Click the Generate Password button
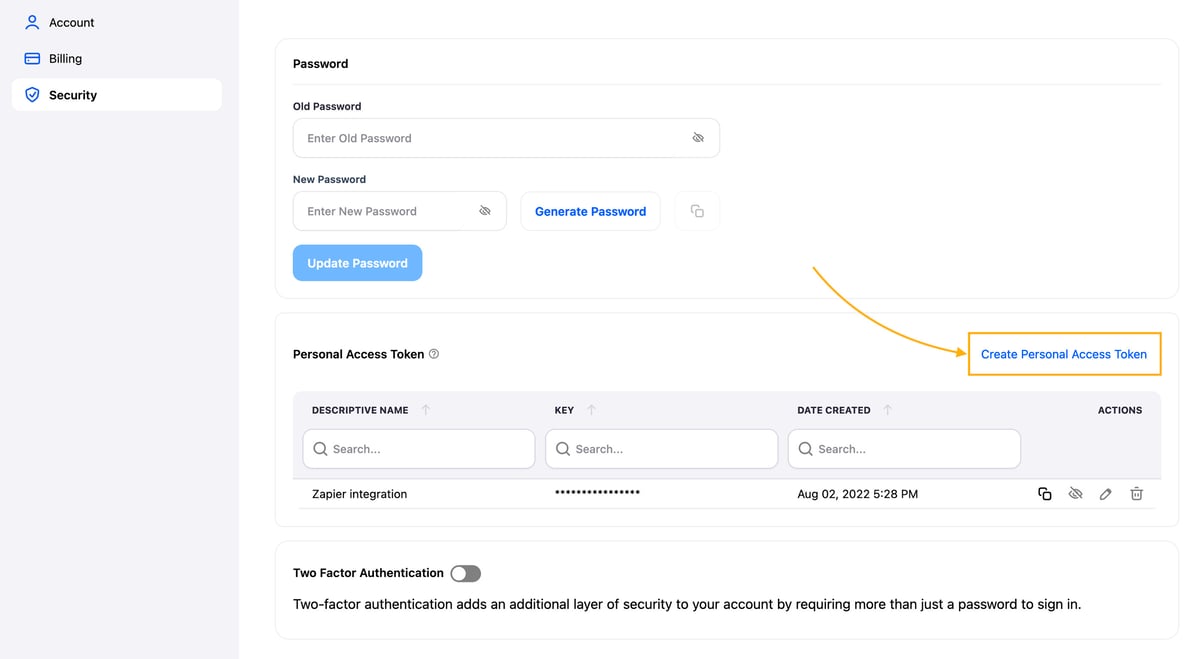This screenshot has width=1200, height=659. pyautogui.click(x=590, y=211)
